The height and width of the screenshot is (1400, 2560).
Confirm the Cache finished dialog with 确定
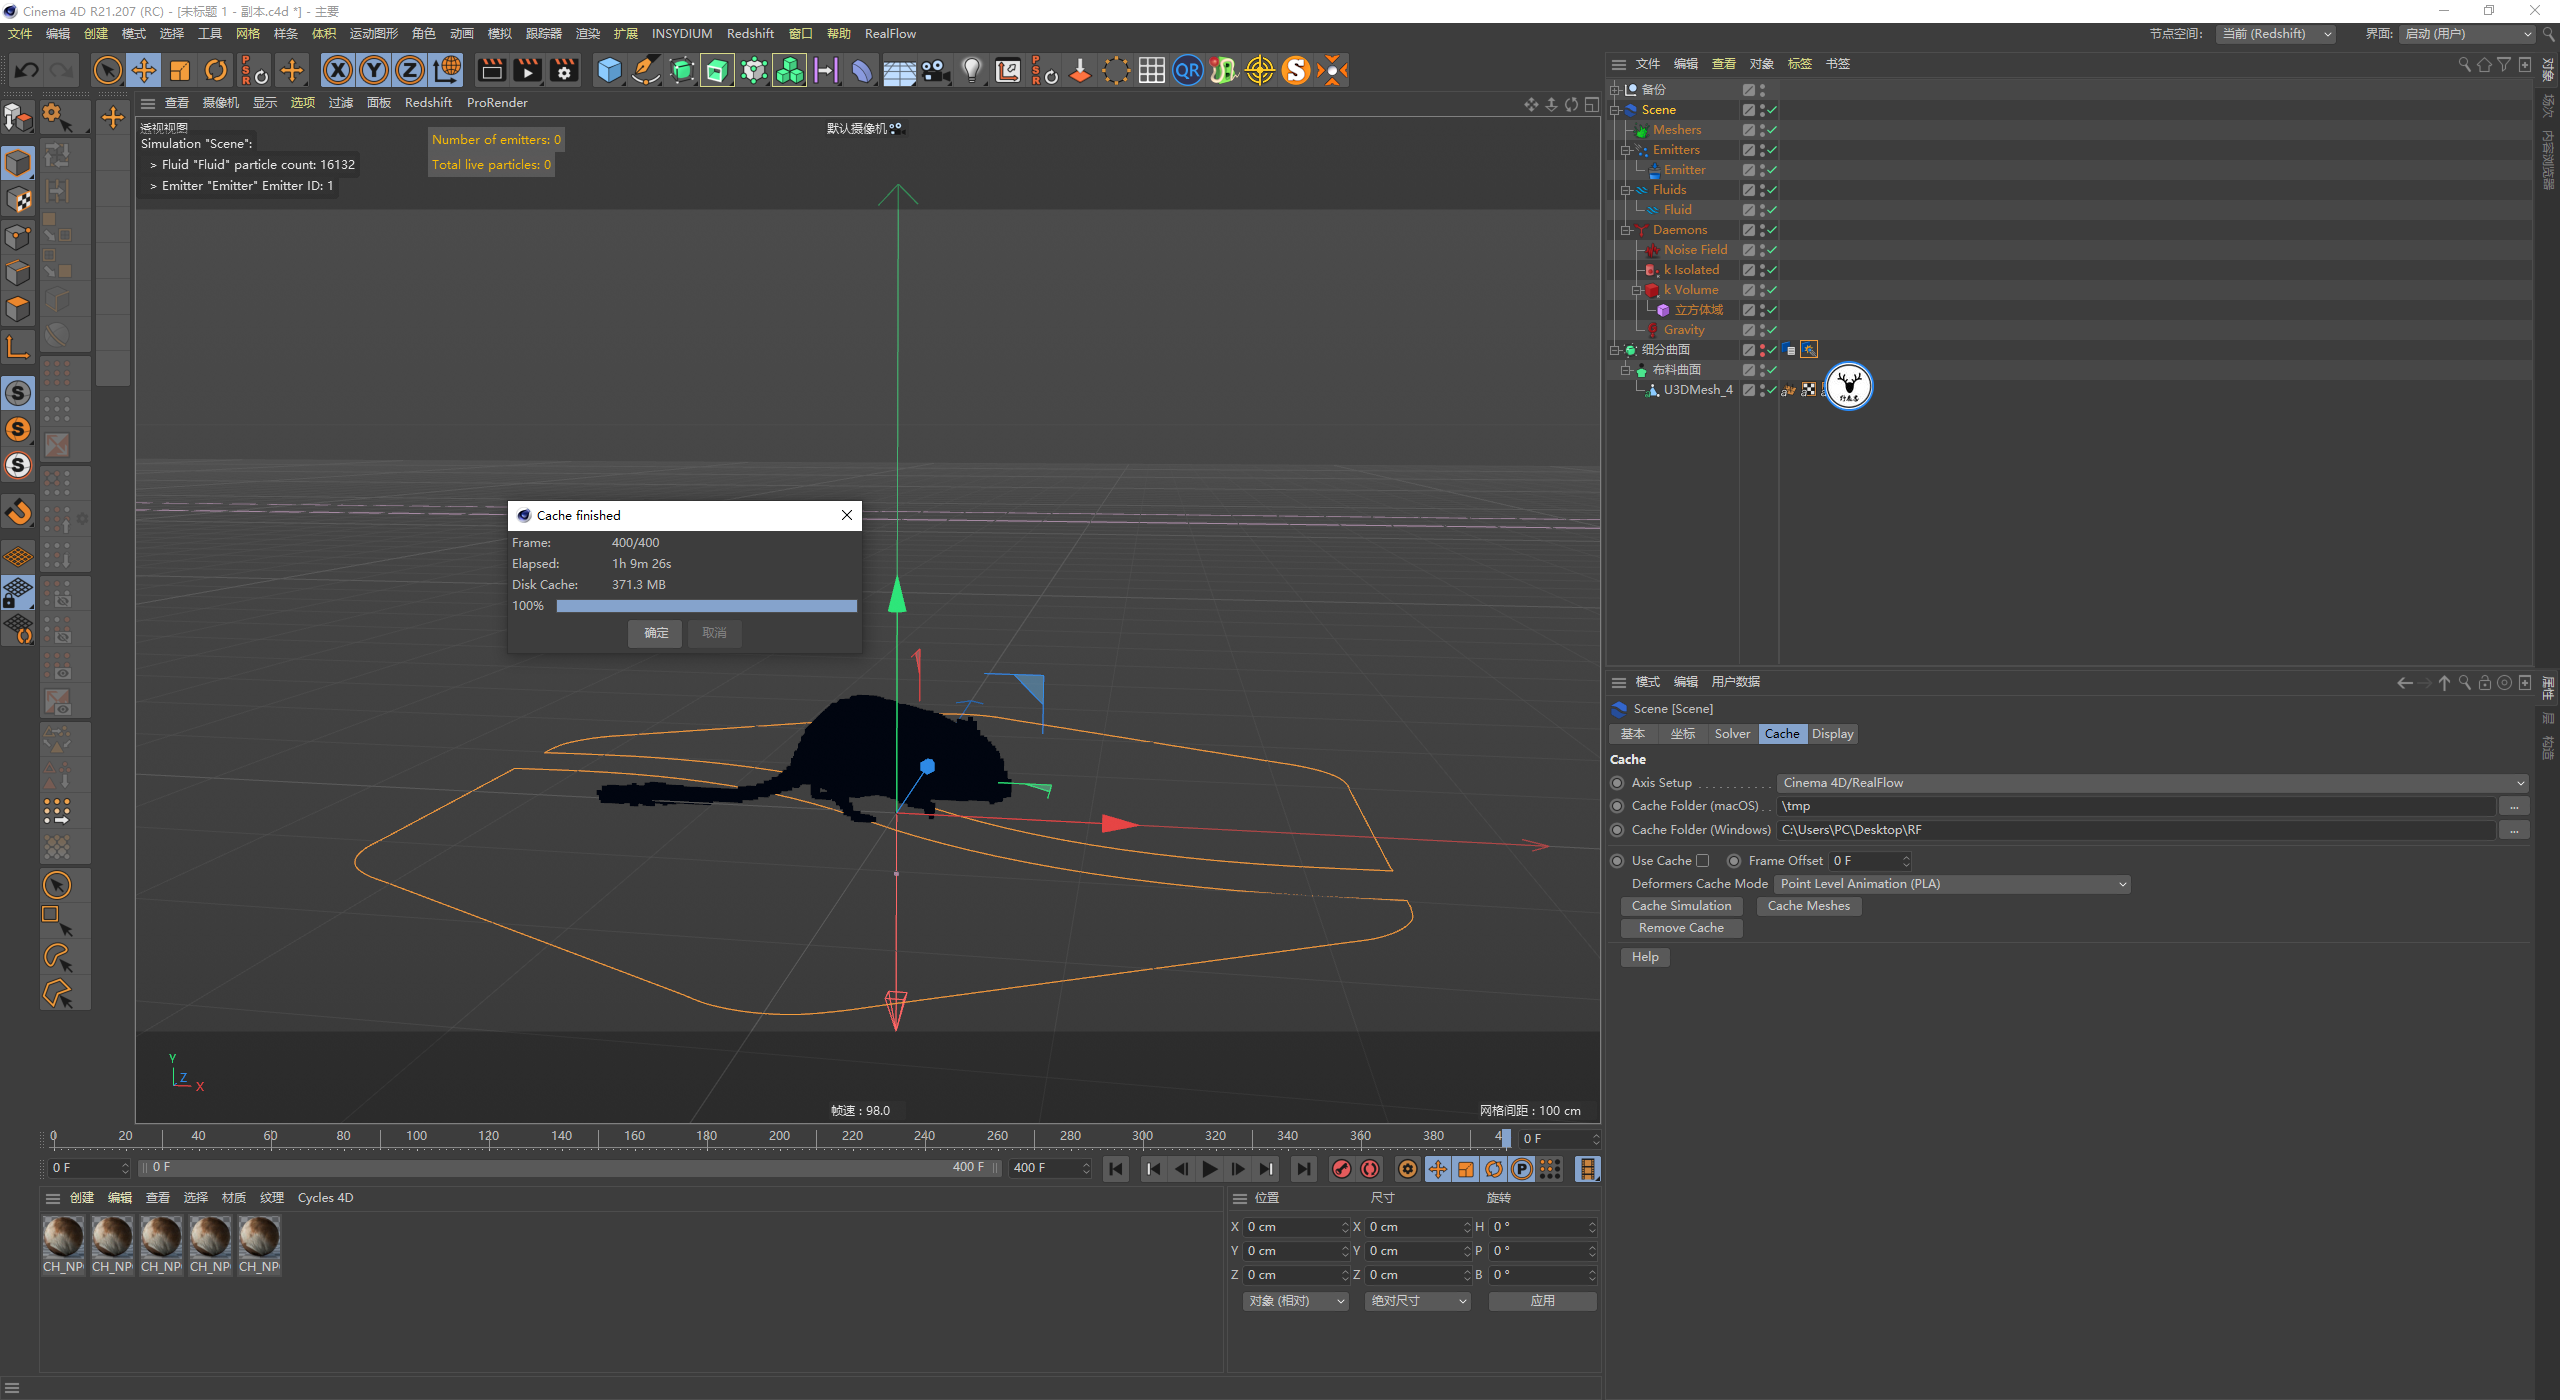(x=655, y=633)
